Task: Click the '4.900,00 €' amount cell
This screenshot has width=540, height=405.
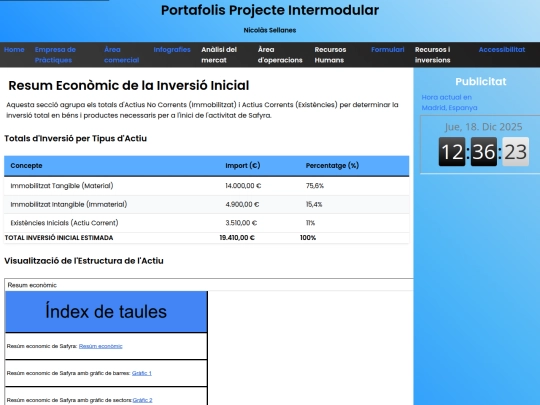Action: tap(242, 205)
